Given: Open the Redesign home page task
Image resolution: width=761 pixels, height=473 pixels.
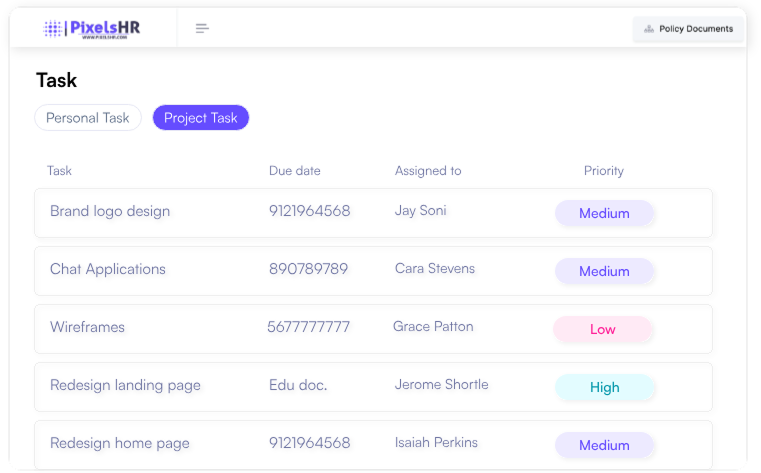Looking at the screenshot, I should (x=119, y=444).
